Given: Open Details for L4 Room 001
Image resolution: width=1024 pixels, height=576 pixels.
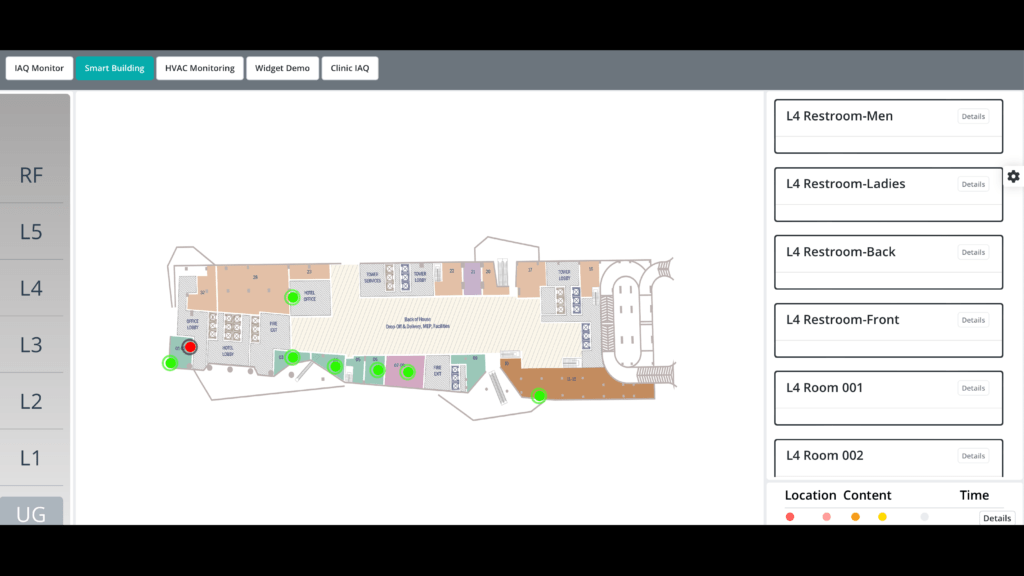Looking at the screenshot, I should click(973, 388).
